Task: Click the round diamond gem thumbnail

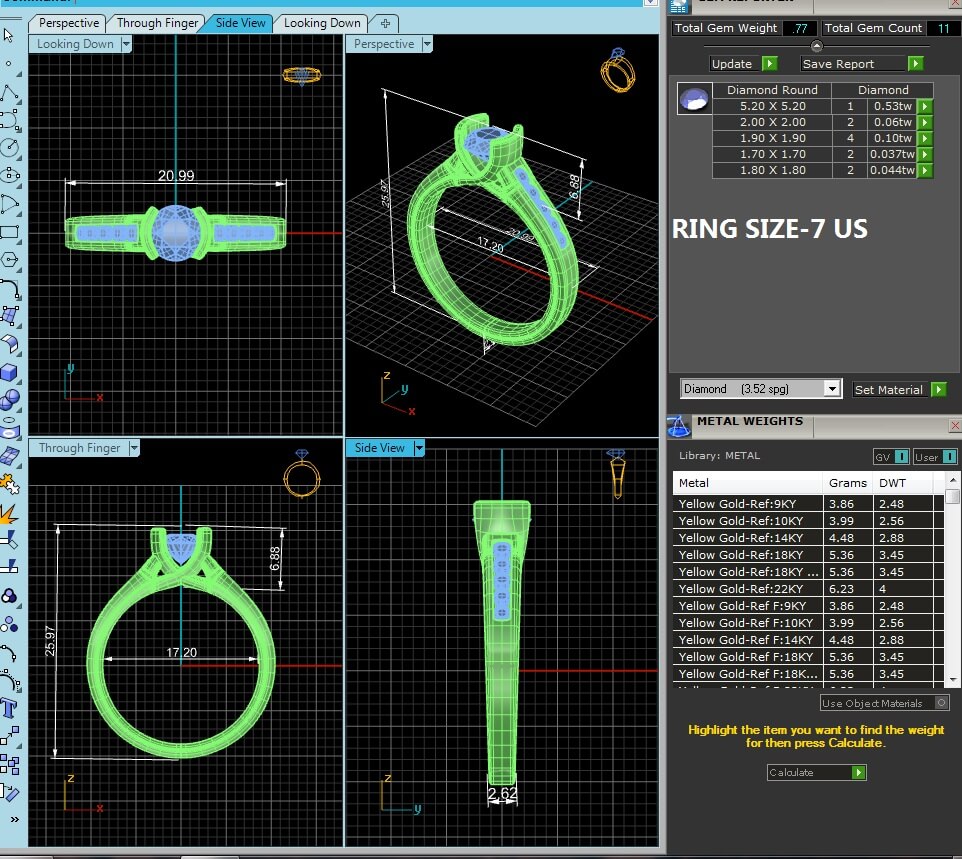Action: pyautogui.click(x=693, y=98)
